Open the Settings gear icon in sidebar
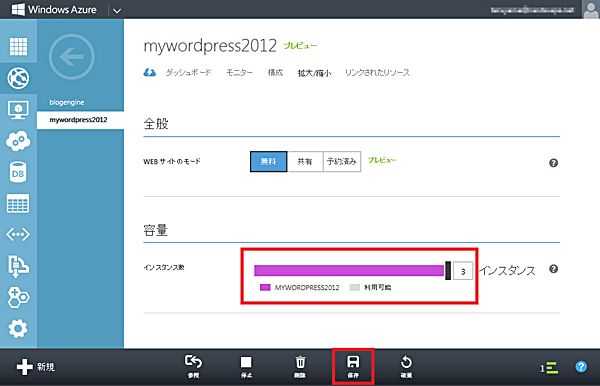The height and width of the screenshot is (386, 600). (x=18, y=328)
